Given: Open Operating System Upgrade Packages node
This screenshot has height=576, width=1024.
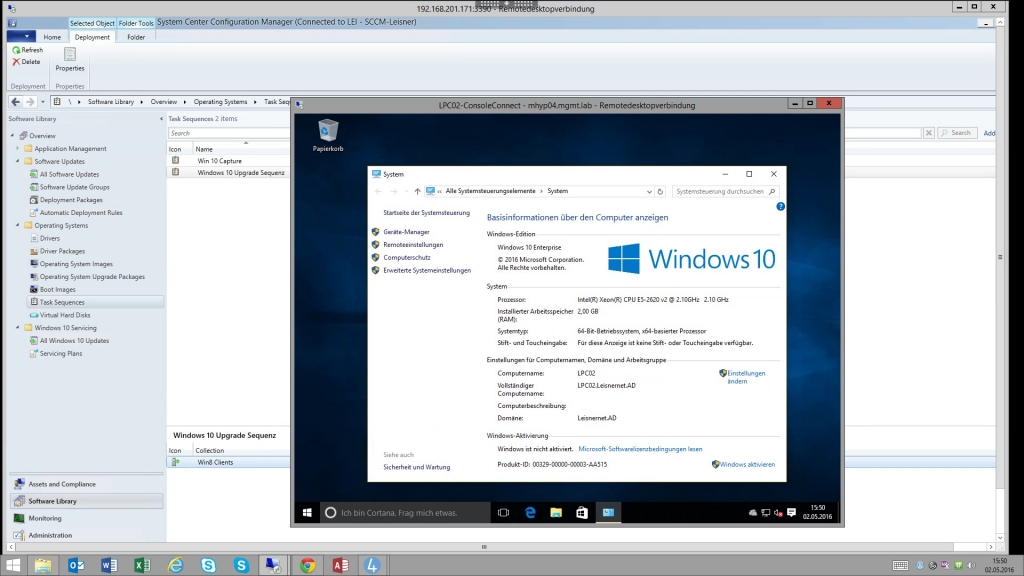Looking at the screenshot, I should [87, 276].
